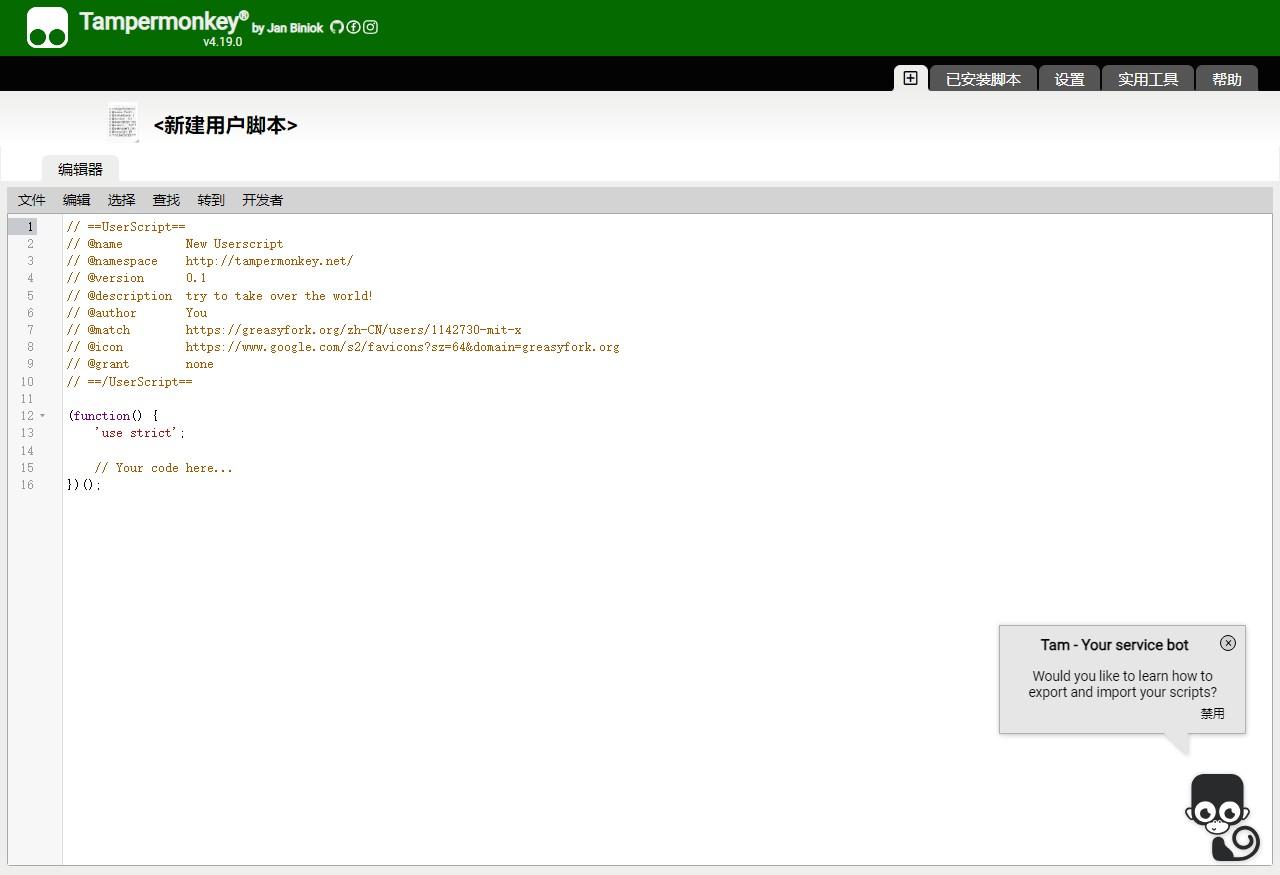
Task: Open the 开发者 menu
Action: (262, 200)
